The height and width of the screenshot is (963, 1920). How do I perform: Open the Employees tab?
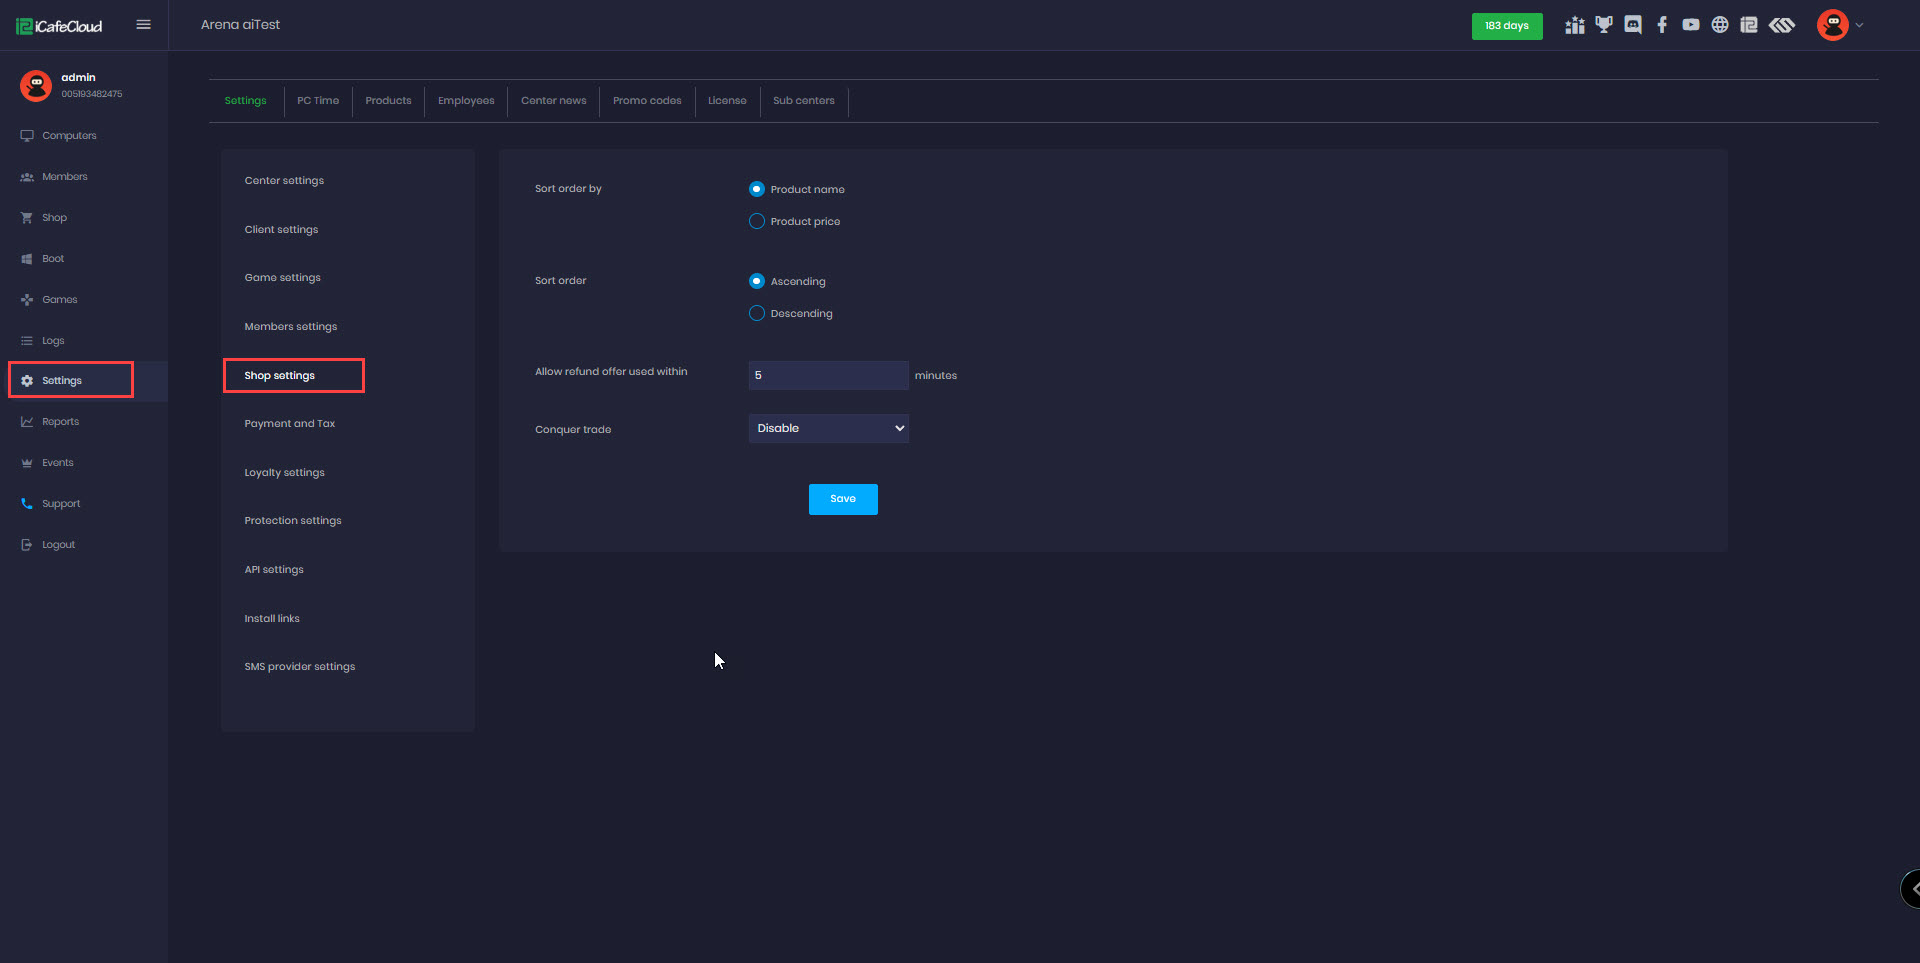pos(466,101)
